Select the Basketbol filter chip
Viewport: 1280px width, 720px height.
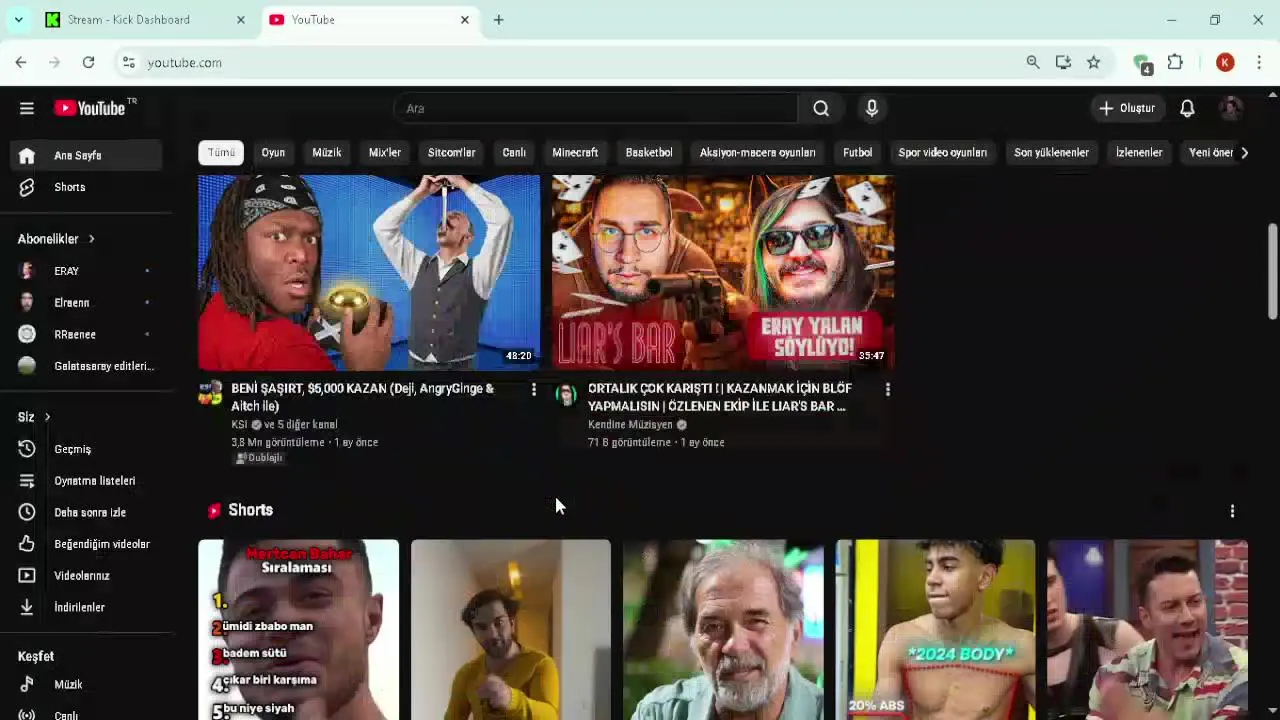pos(649,153)
